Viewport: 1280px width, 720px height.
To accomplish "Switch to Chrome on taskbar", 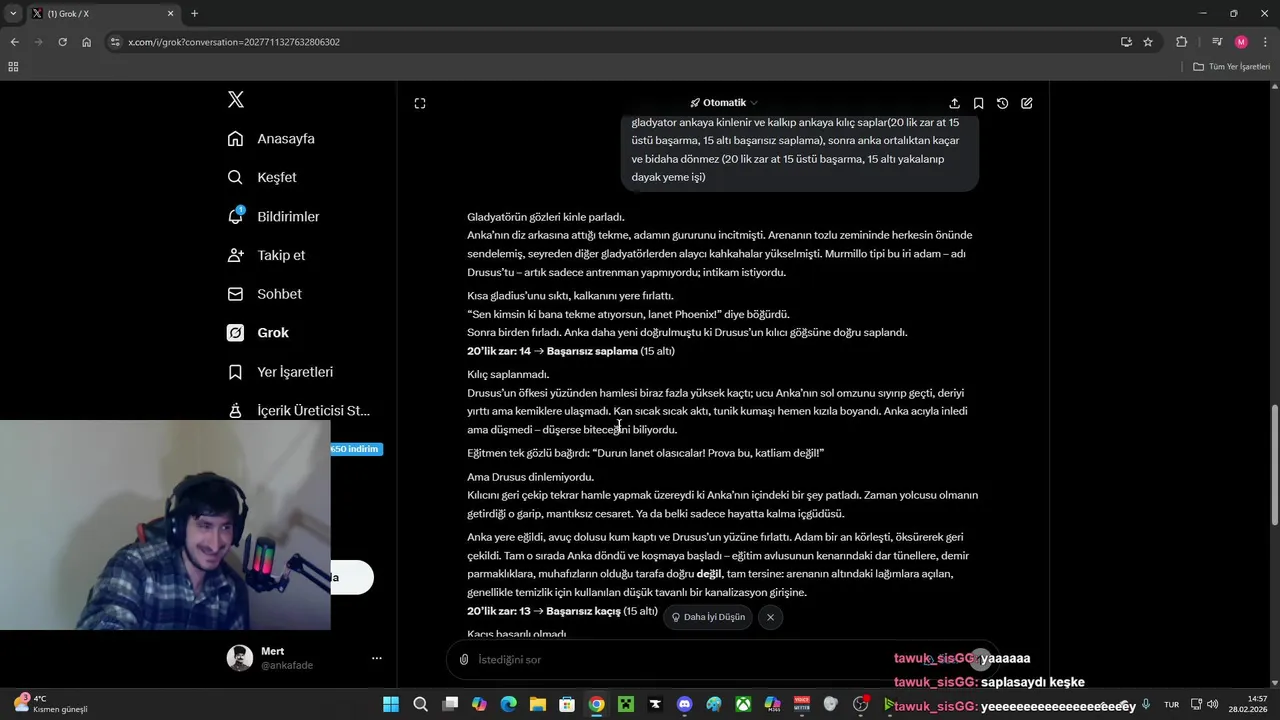I will pyautogui.click(x=596, y=704).
